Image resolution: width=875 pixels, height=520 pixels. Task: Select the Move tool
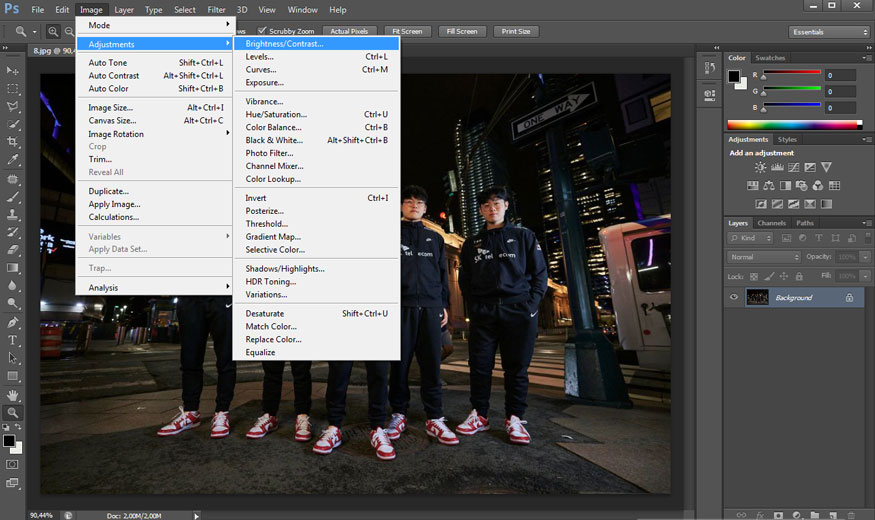pyautogui.click(x=12, y=70)
